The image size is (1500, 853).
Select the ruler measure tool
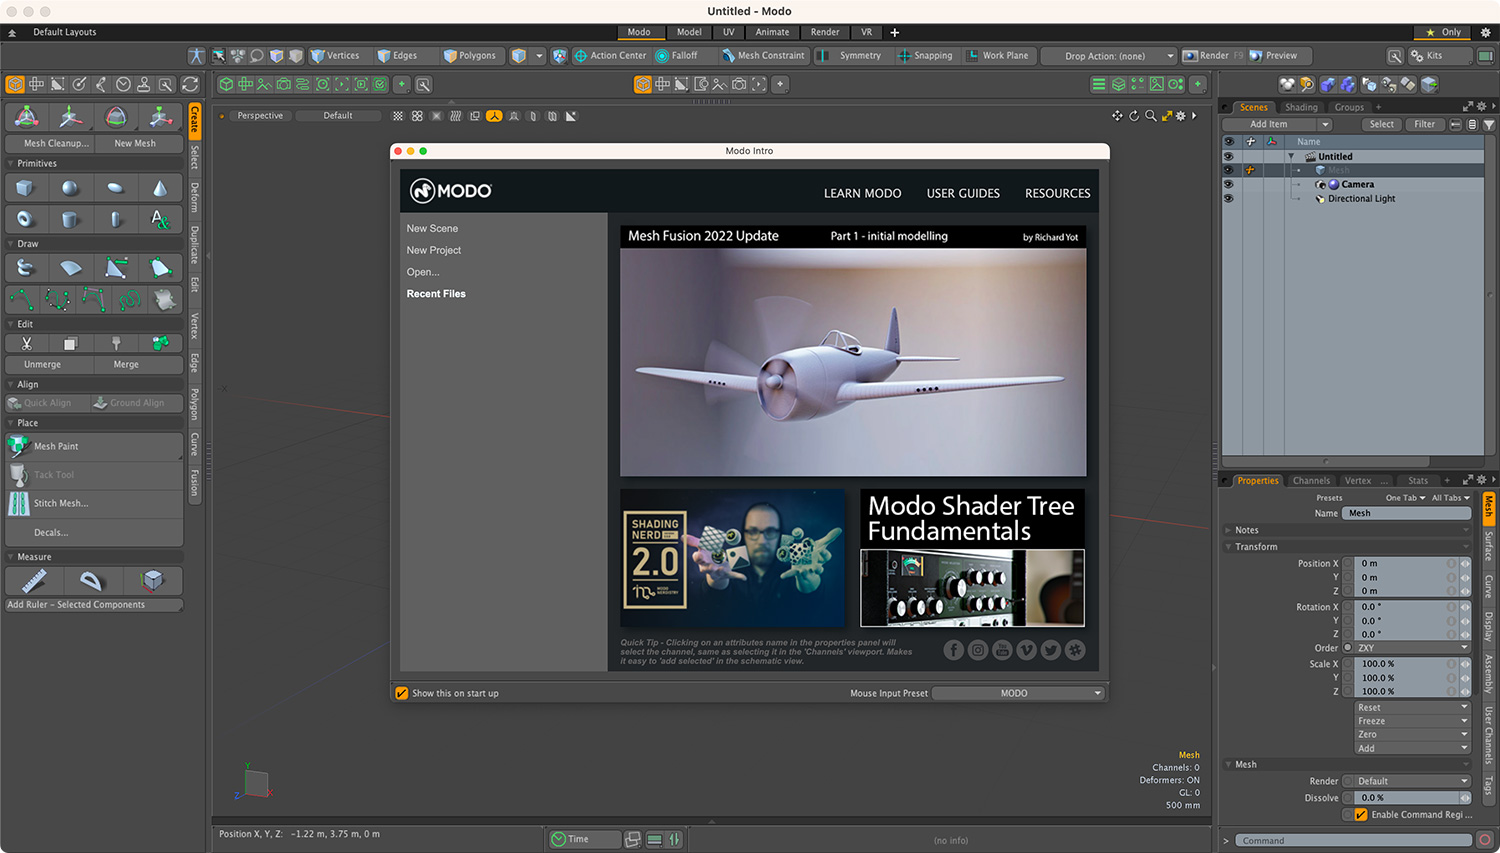click(37, 580)
